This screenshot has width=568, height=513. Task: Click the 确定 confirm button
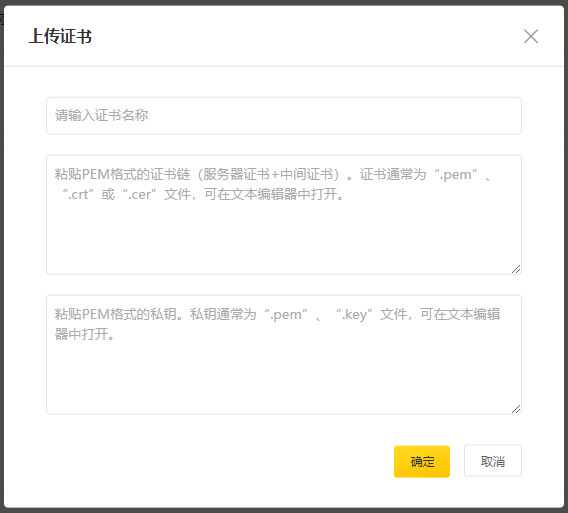click(422, 461)
